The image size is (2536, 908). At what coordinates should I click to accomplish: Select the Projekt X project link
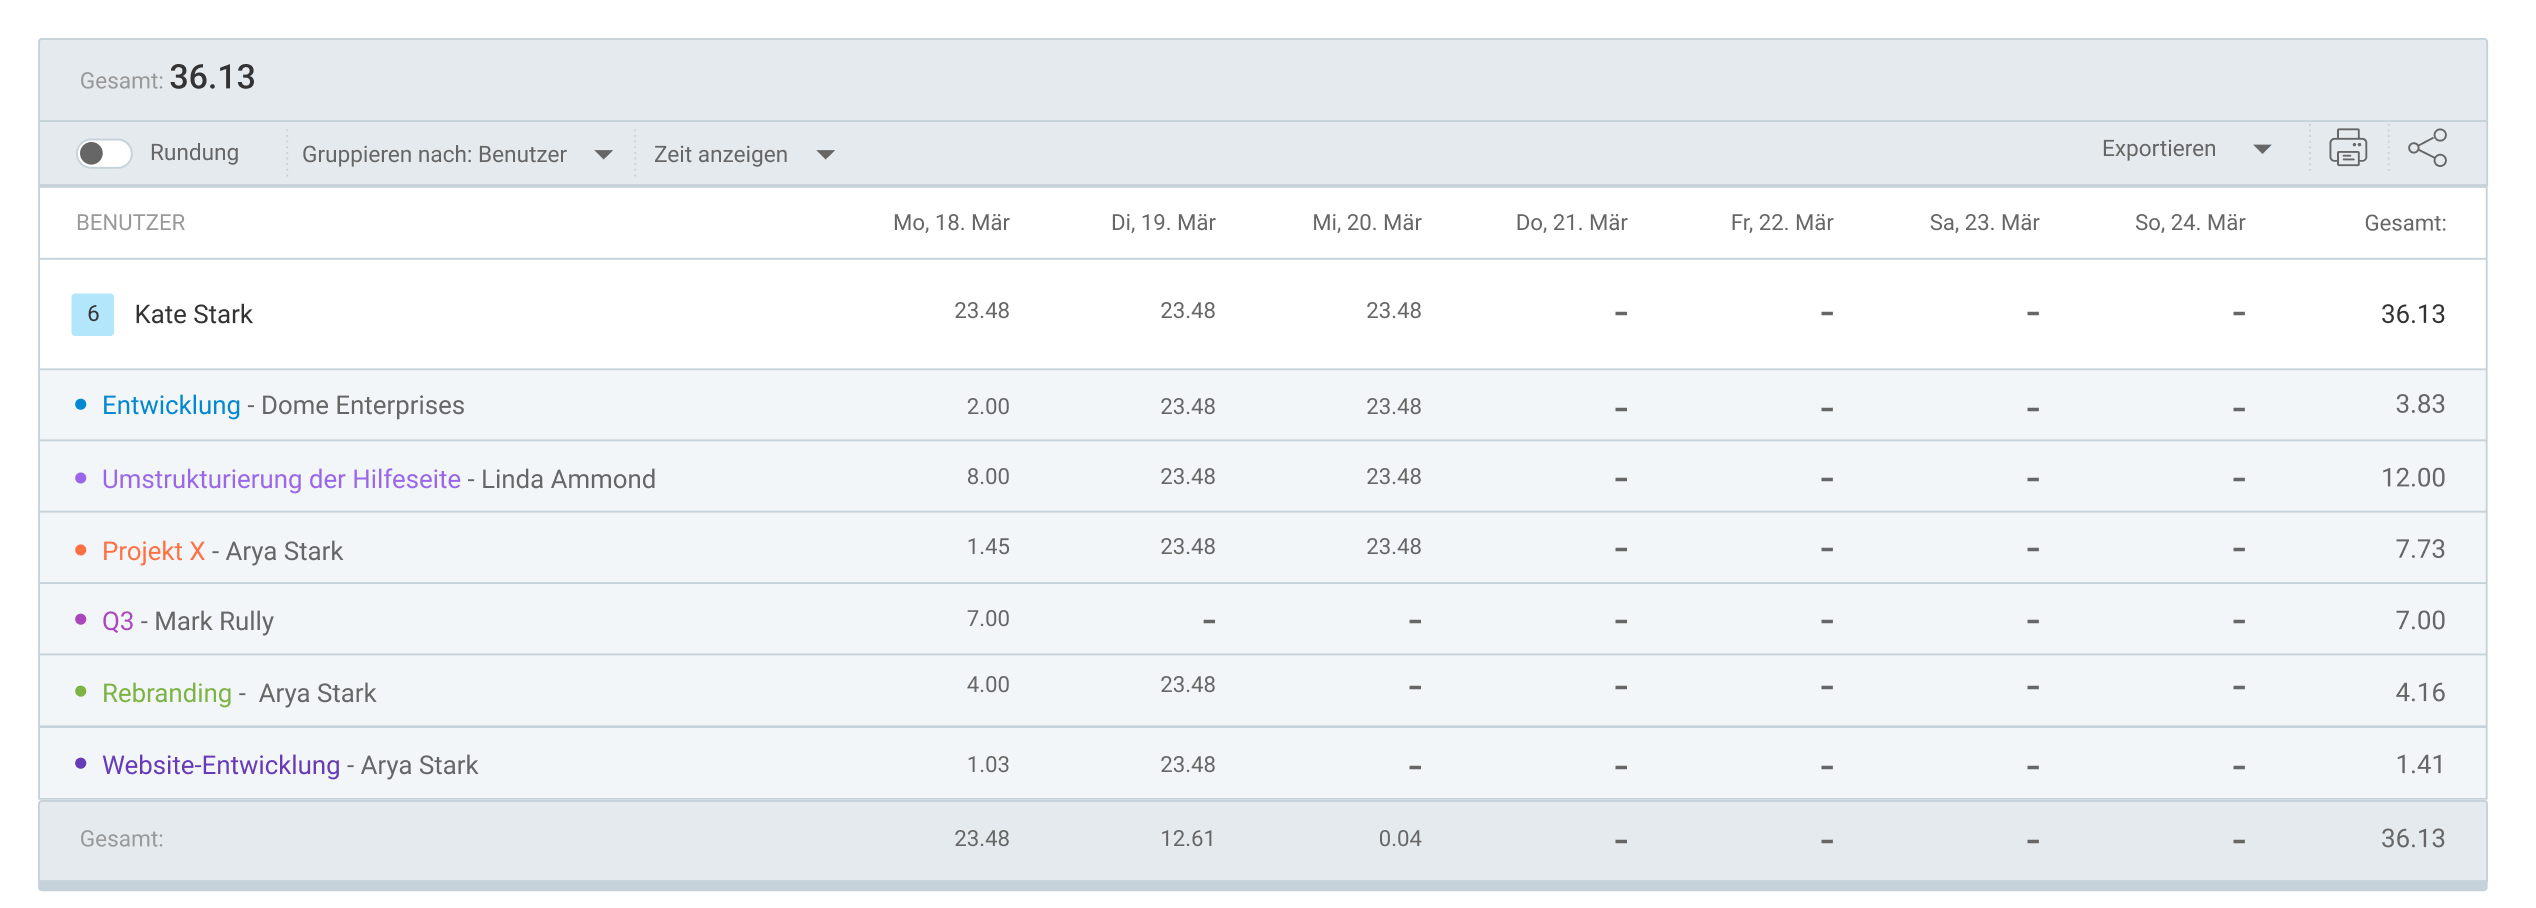point(153,551)
